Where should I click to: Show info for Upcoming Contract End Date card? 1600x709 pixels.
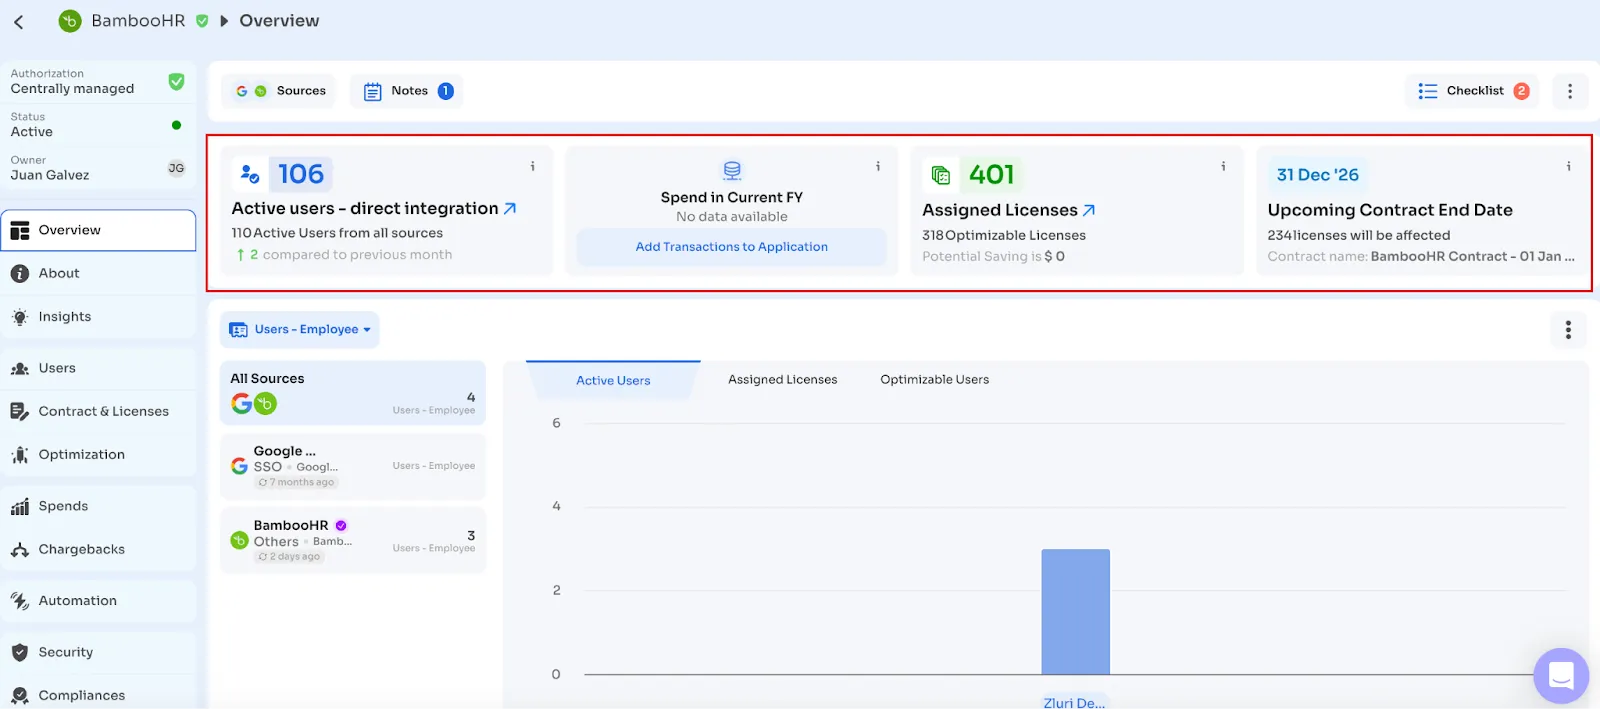point(1568,166)
